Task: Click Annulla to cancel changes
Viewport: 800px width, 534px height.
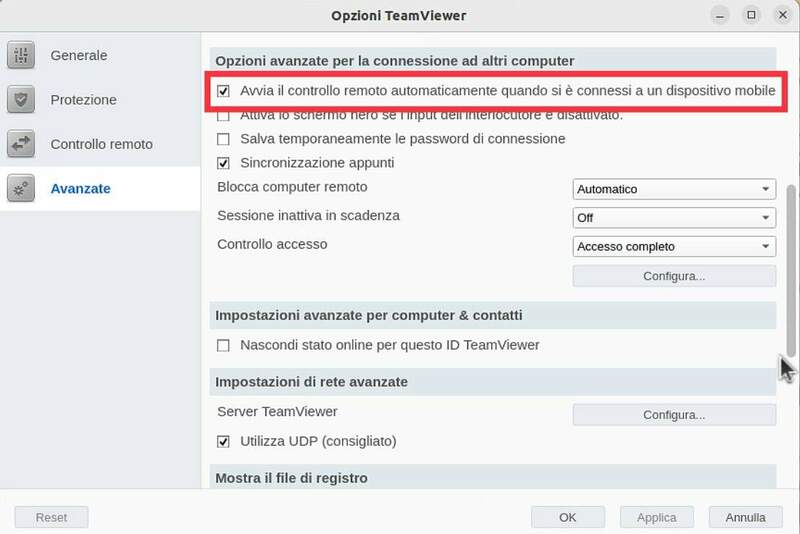Action: pos(745,517)
